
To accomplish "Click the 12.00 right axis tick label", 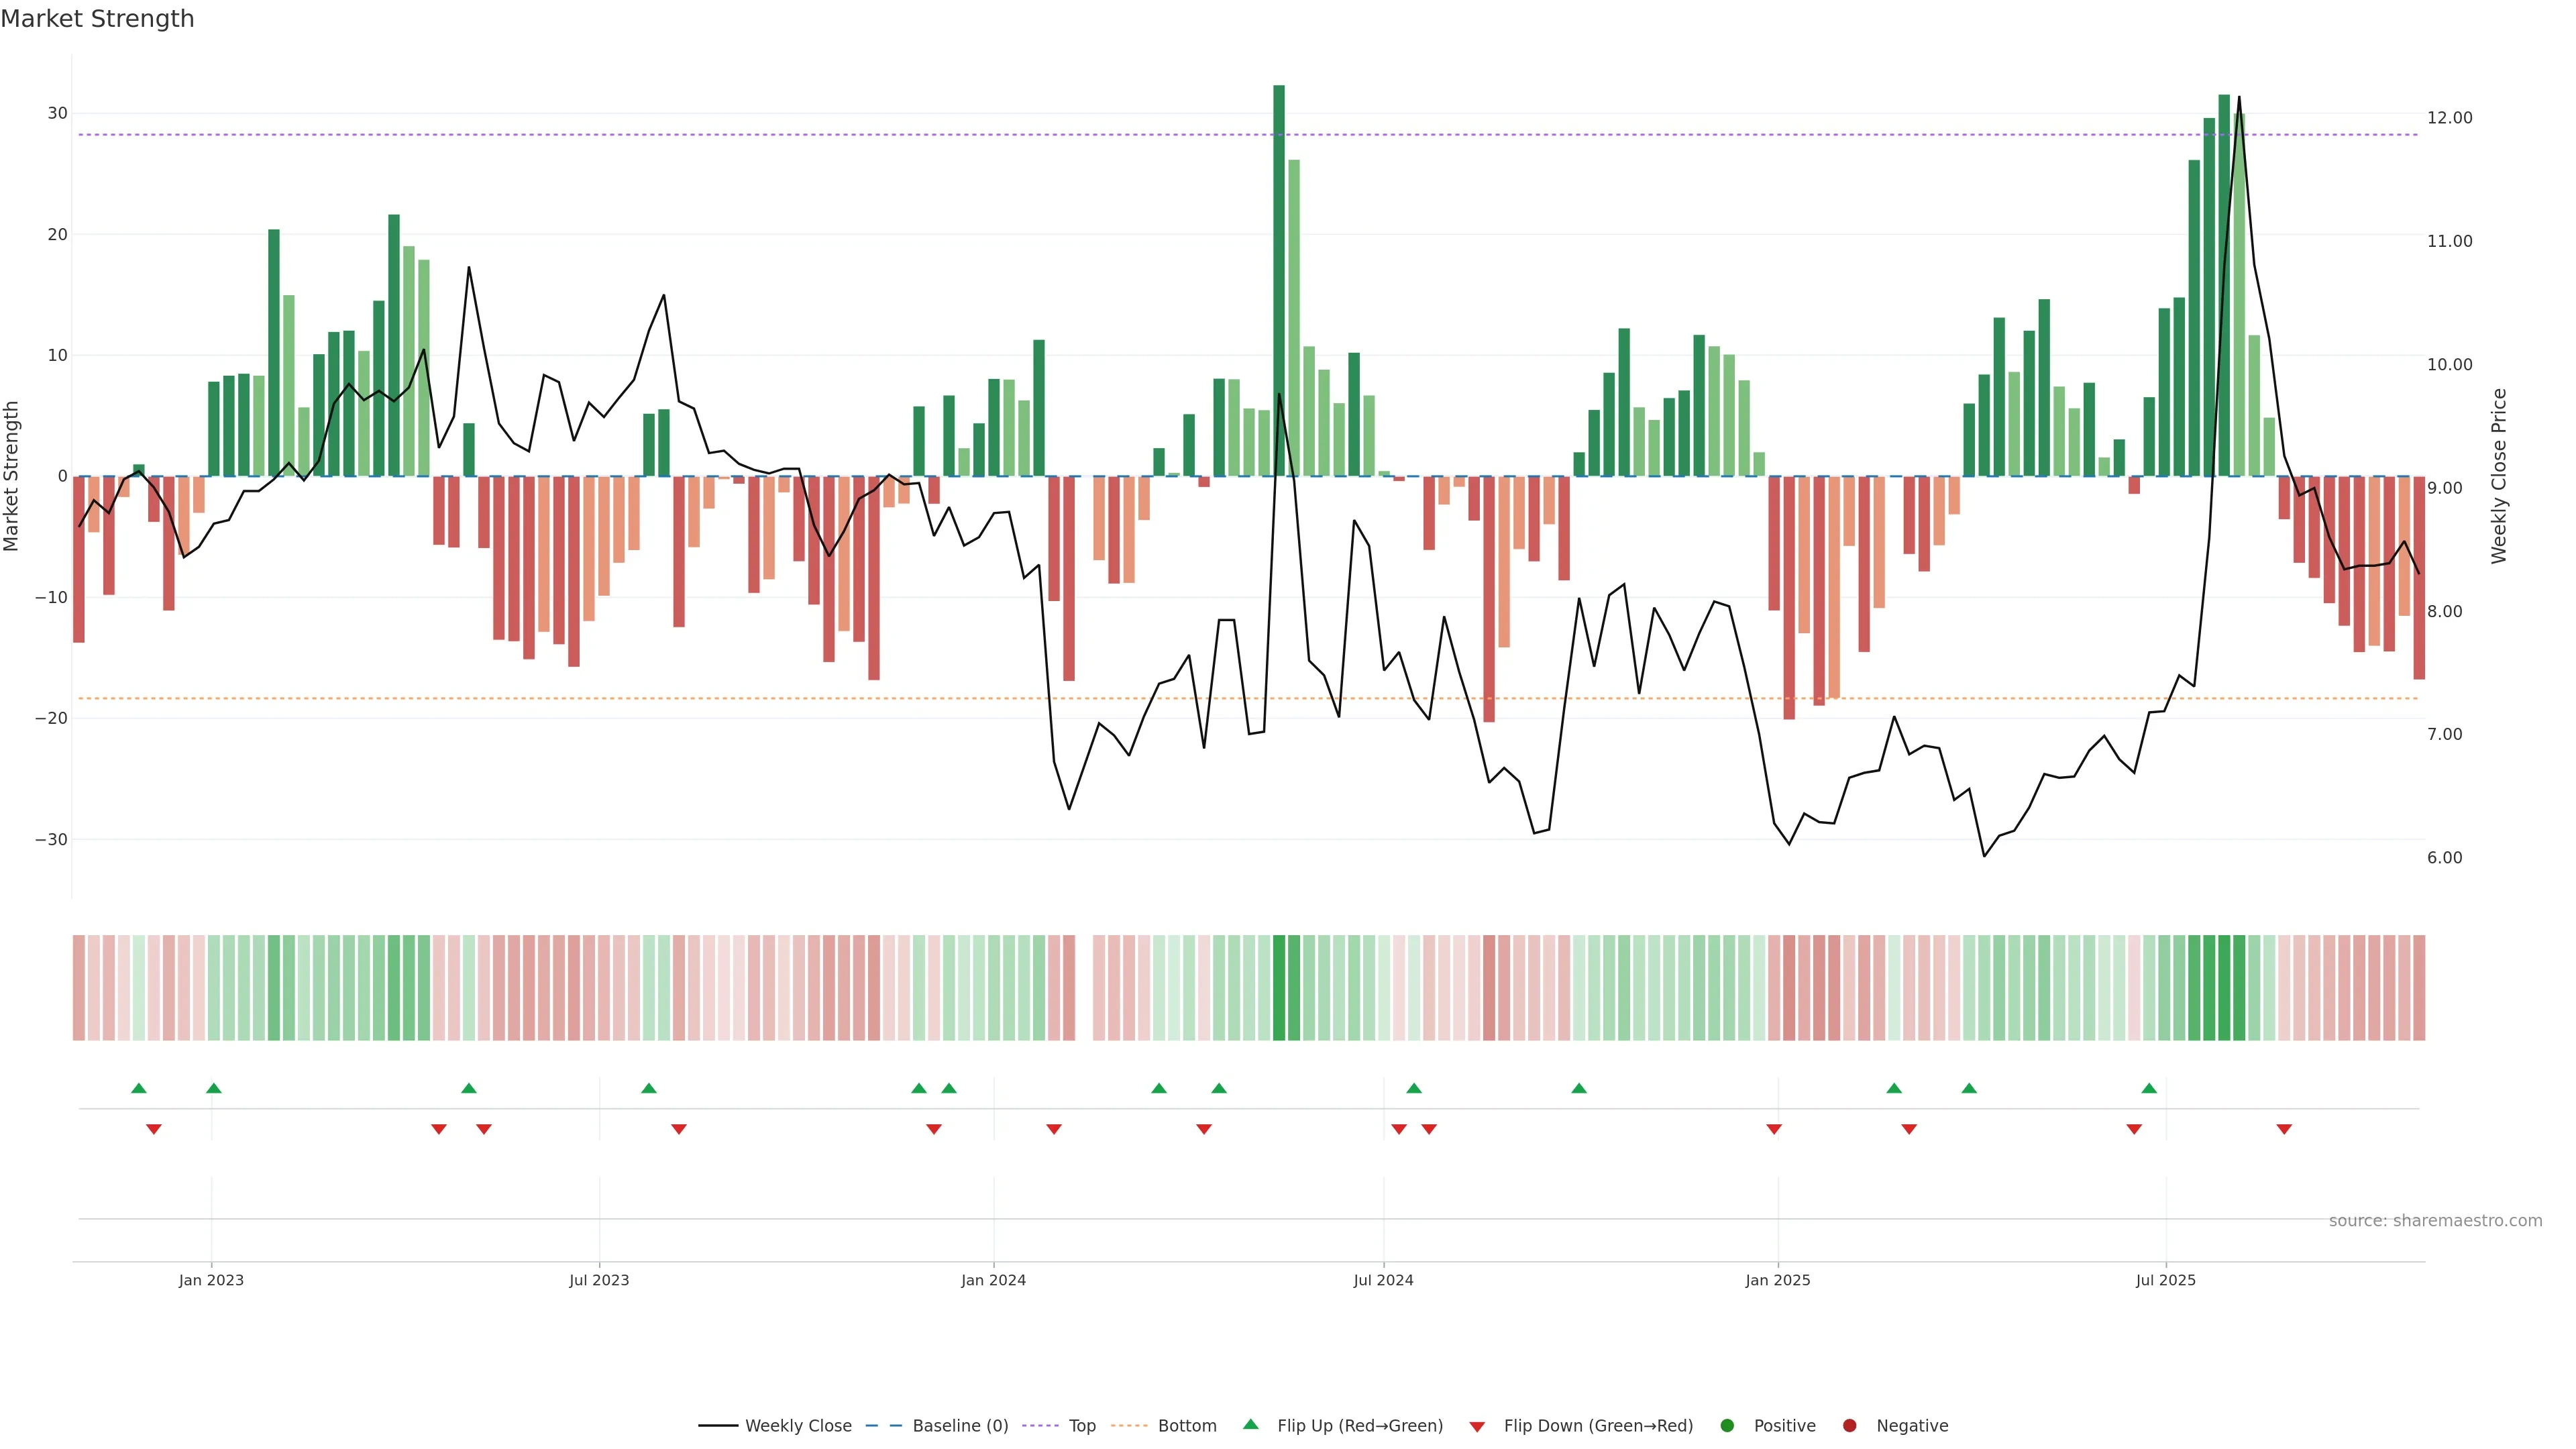I will [2449, 118].
